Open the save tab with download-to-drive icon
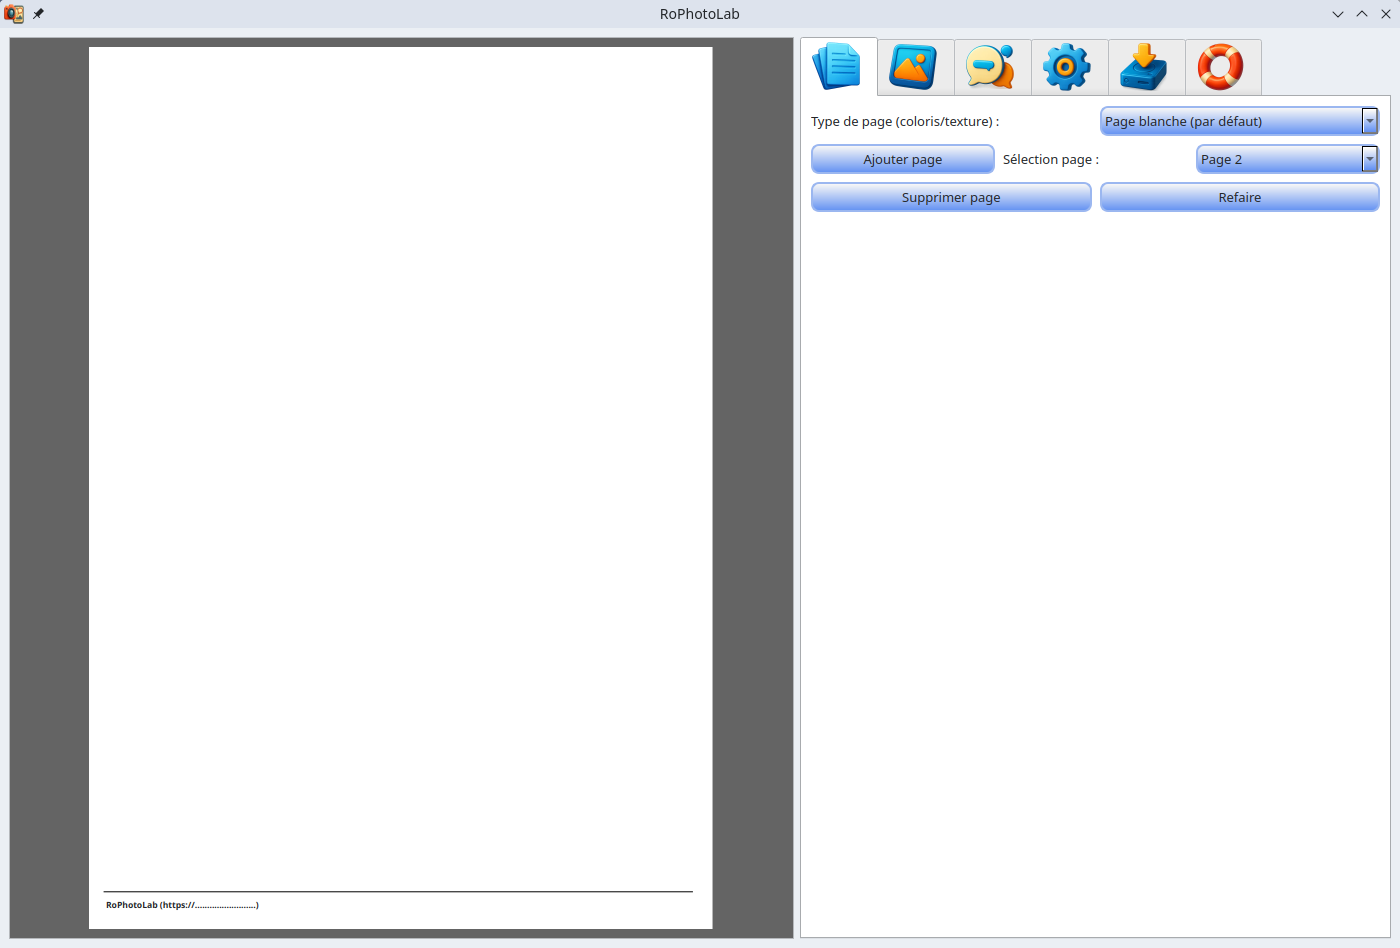Image resolution: width=1400 pixels, height=948 pixels. tap(1146, 67)
